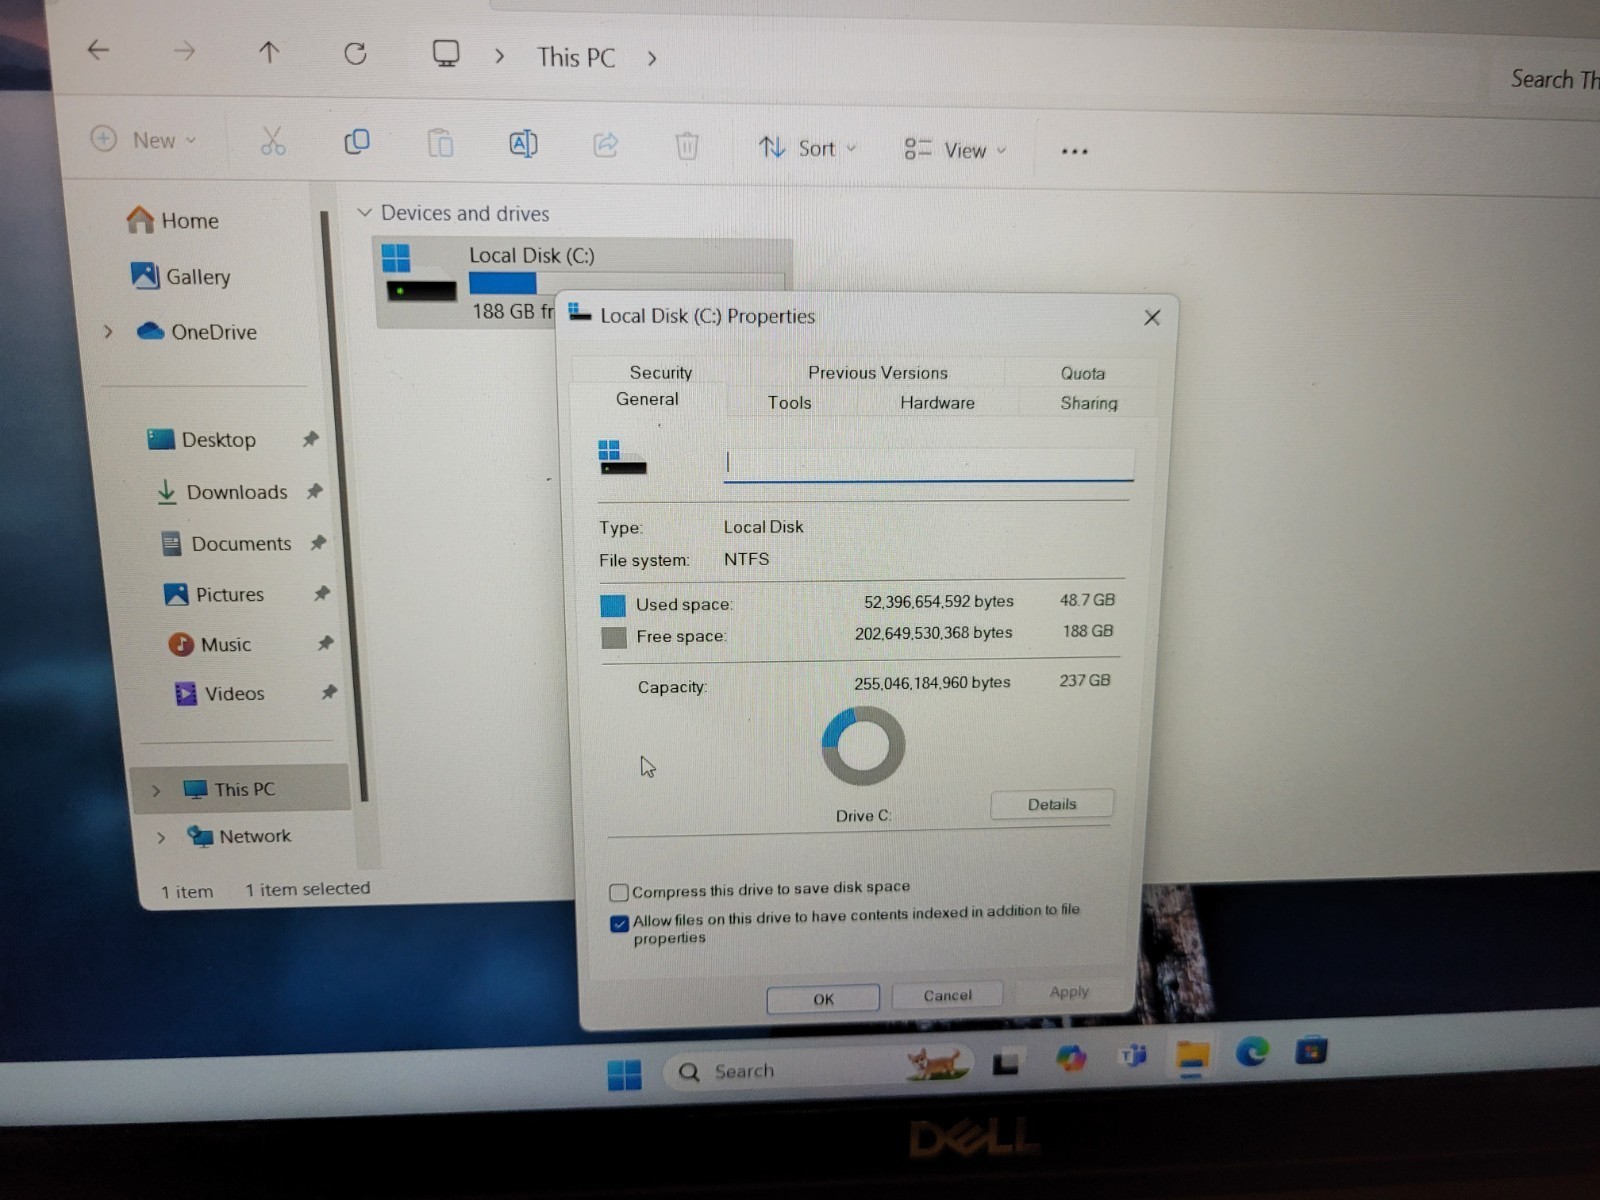Click the Copy icon in toolbar
This screenshot has height=1200, width=1600.
point(356,142)
